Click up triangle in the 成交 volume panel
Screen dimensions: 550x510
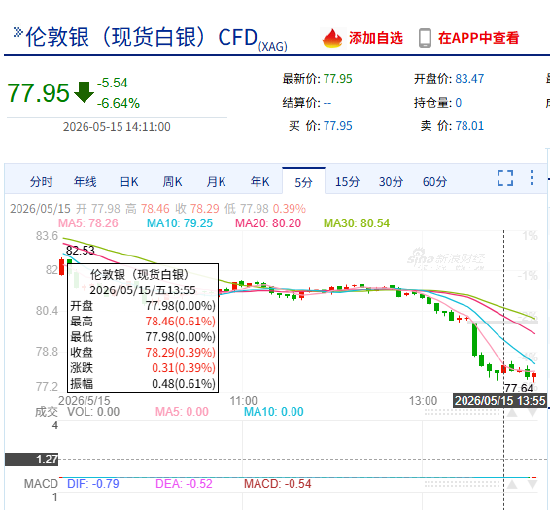[512, 413]
